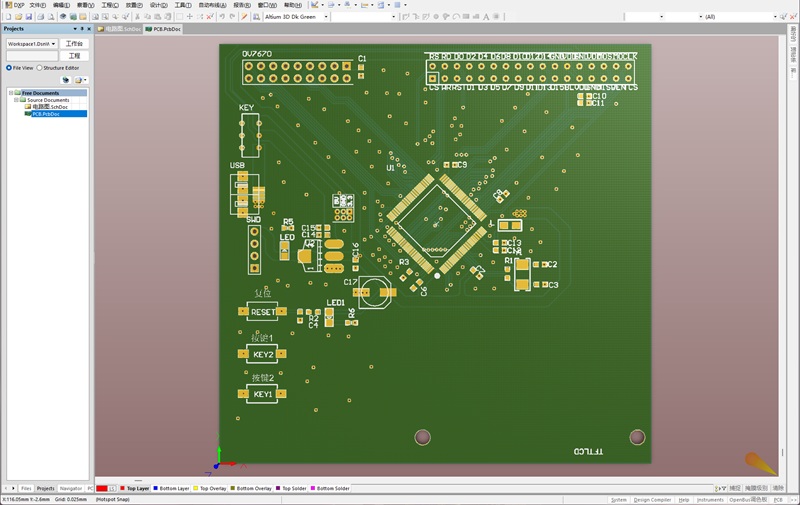Click the Utility tools icon in top toolbar
The image size is (800, 505).
click(x=315, y=5)
